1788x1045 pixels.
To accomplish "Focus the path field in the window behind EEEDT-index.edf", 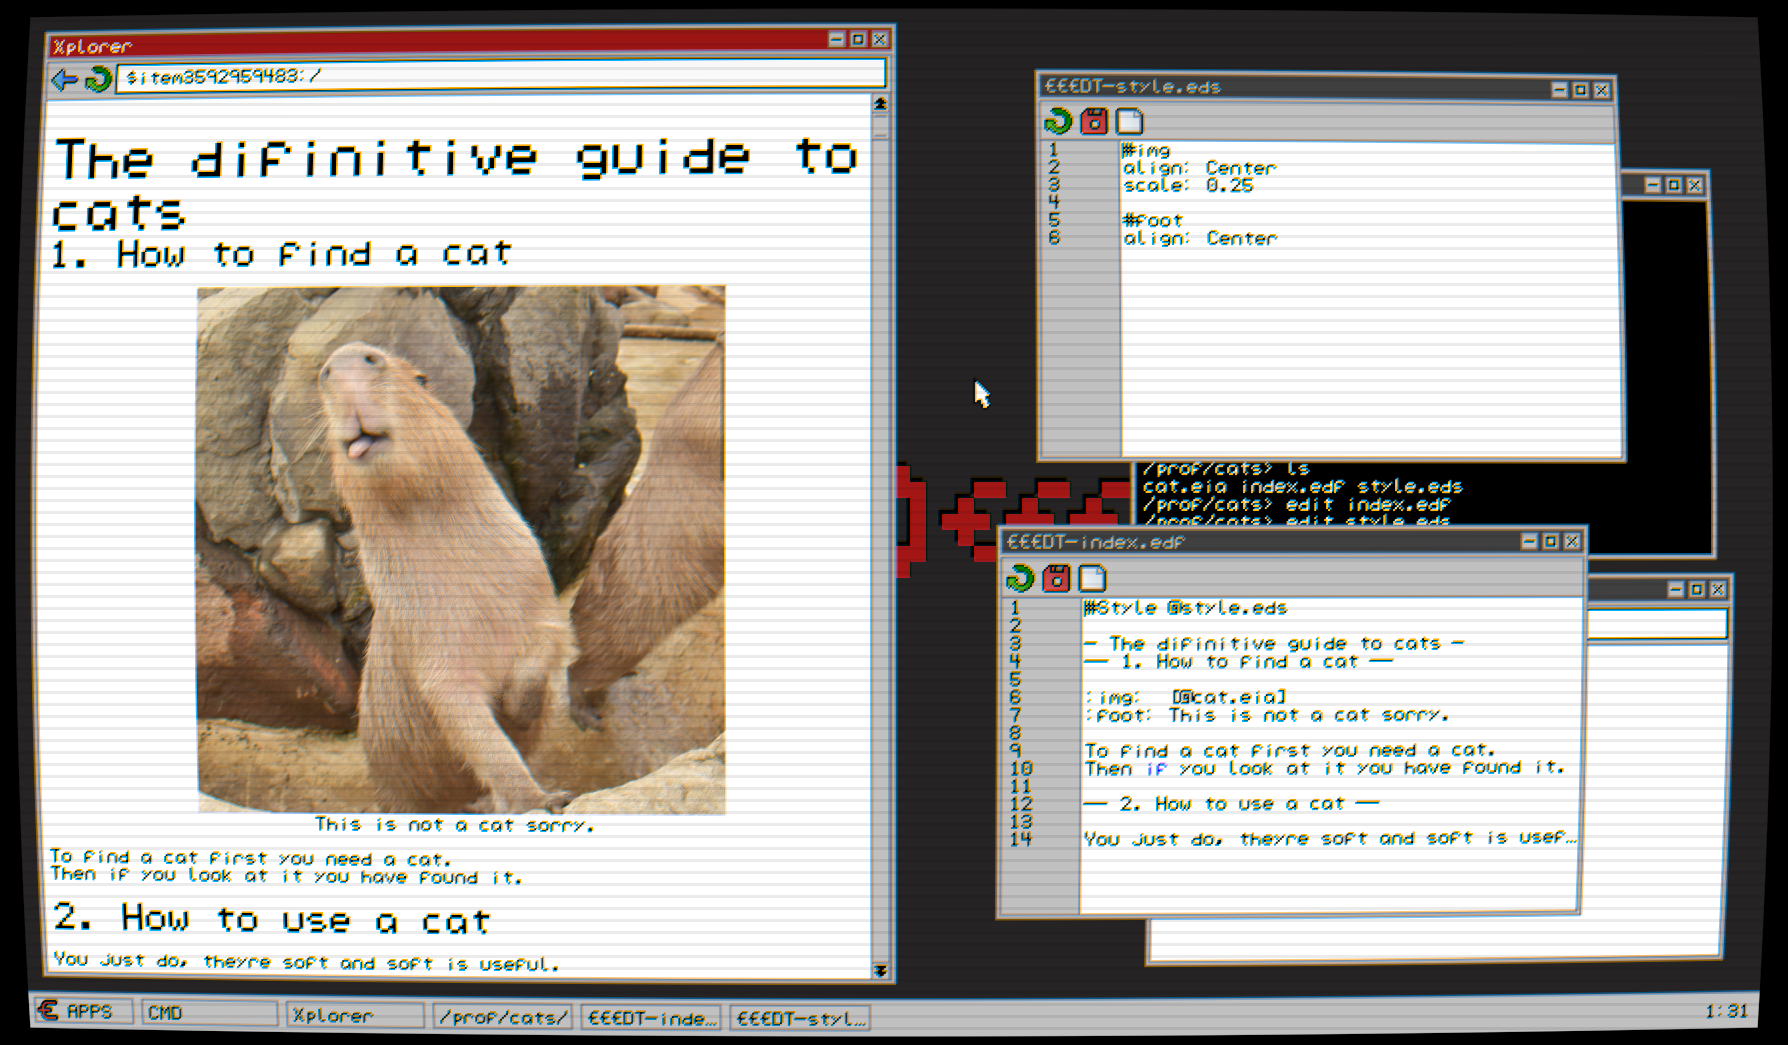I will pyautogui.click(x=1657, y=624).
